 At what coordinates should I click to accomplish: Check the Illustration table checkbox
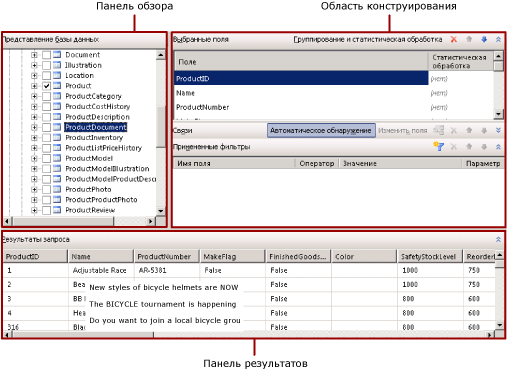click(x=46, y=65)
